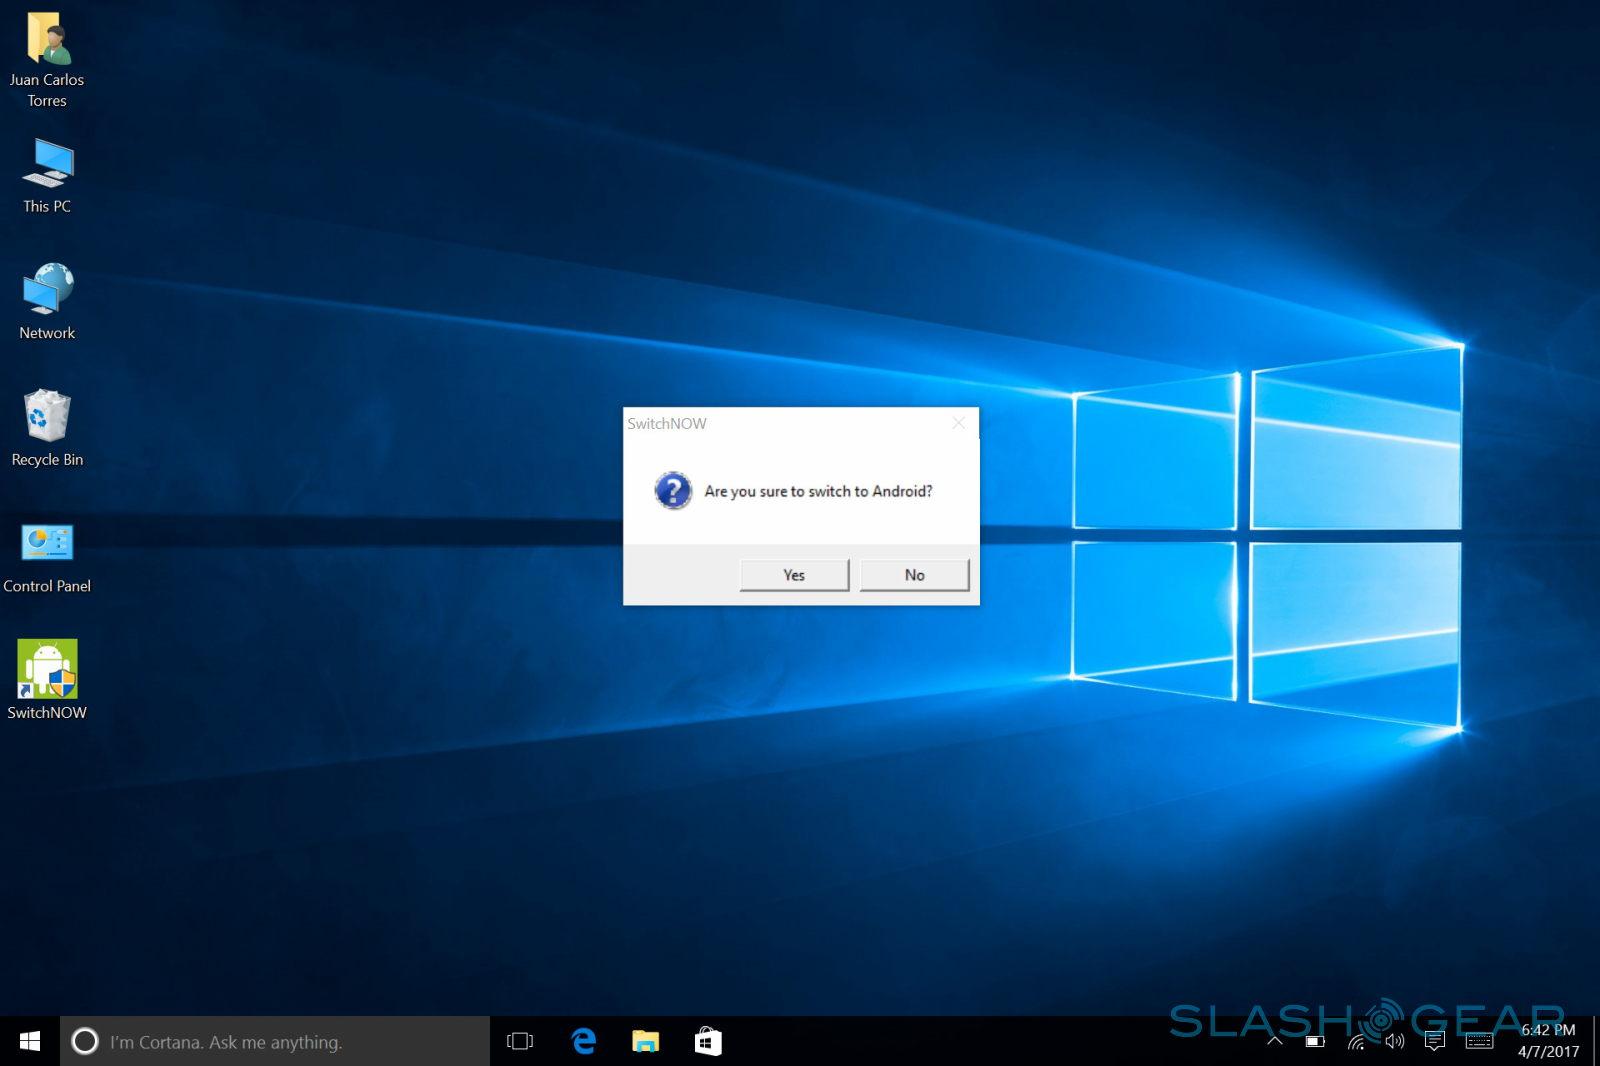
Task: Open Task View from the taskbar
Action: click(x=520, y=1041)
